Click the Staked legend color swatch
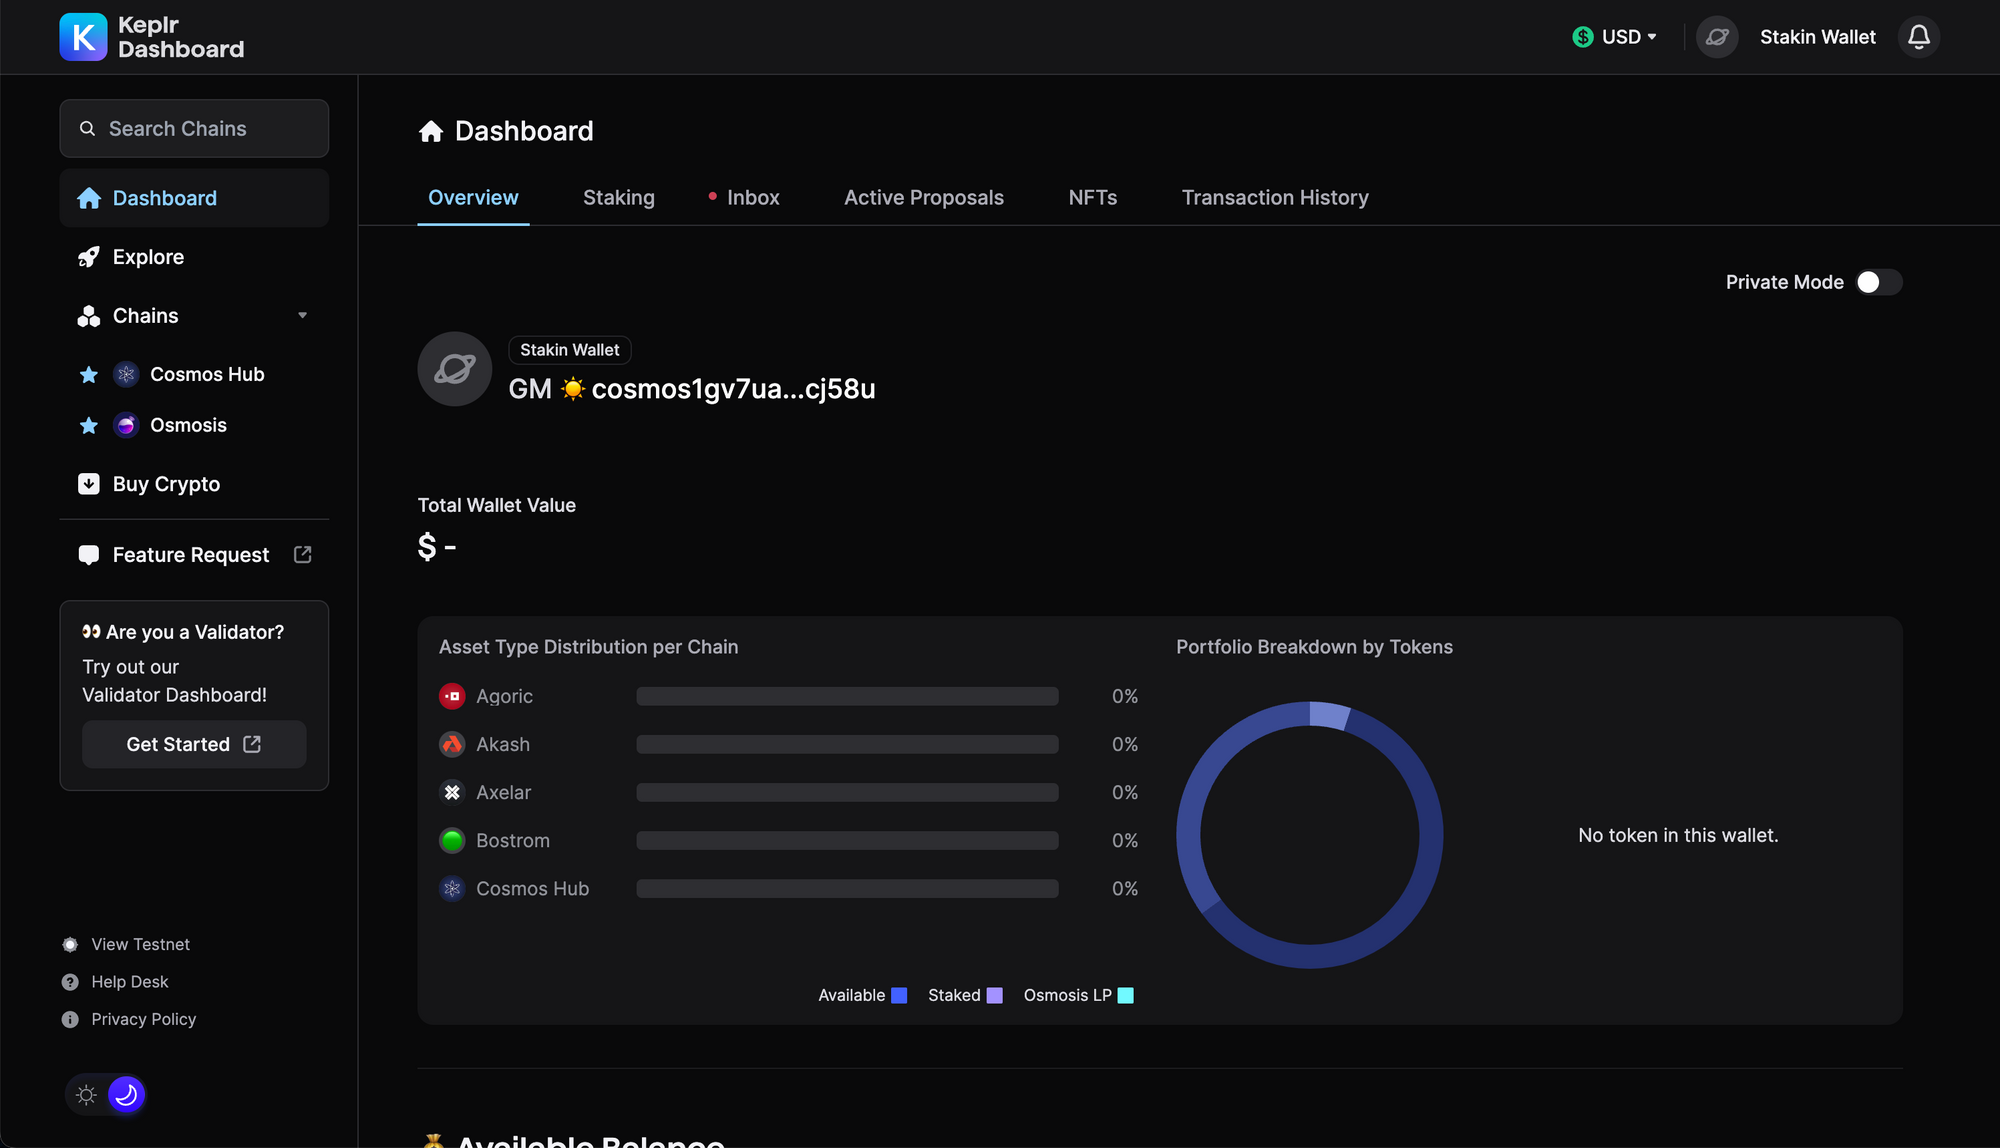 pyautogui.click(x=994, y=995)
